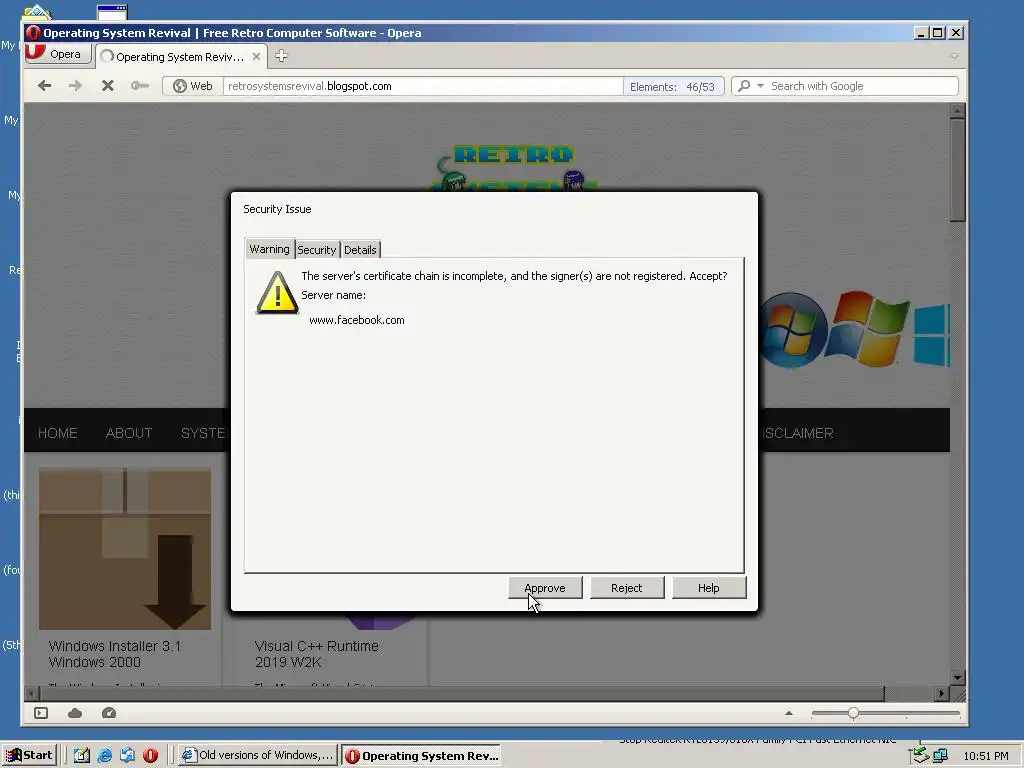
Task: Launch Outlook Express from Quick Launch
Action: 127,756
